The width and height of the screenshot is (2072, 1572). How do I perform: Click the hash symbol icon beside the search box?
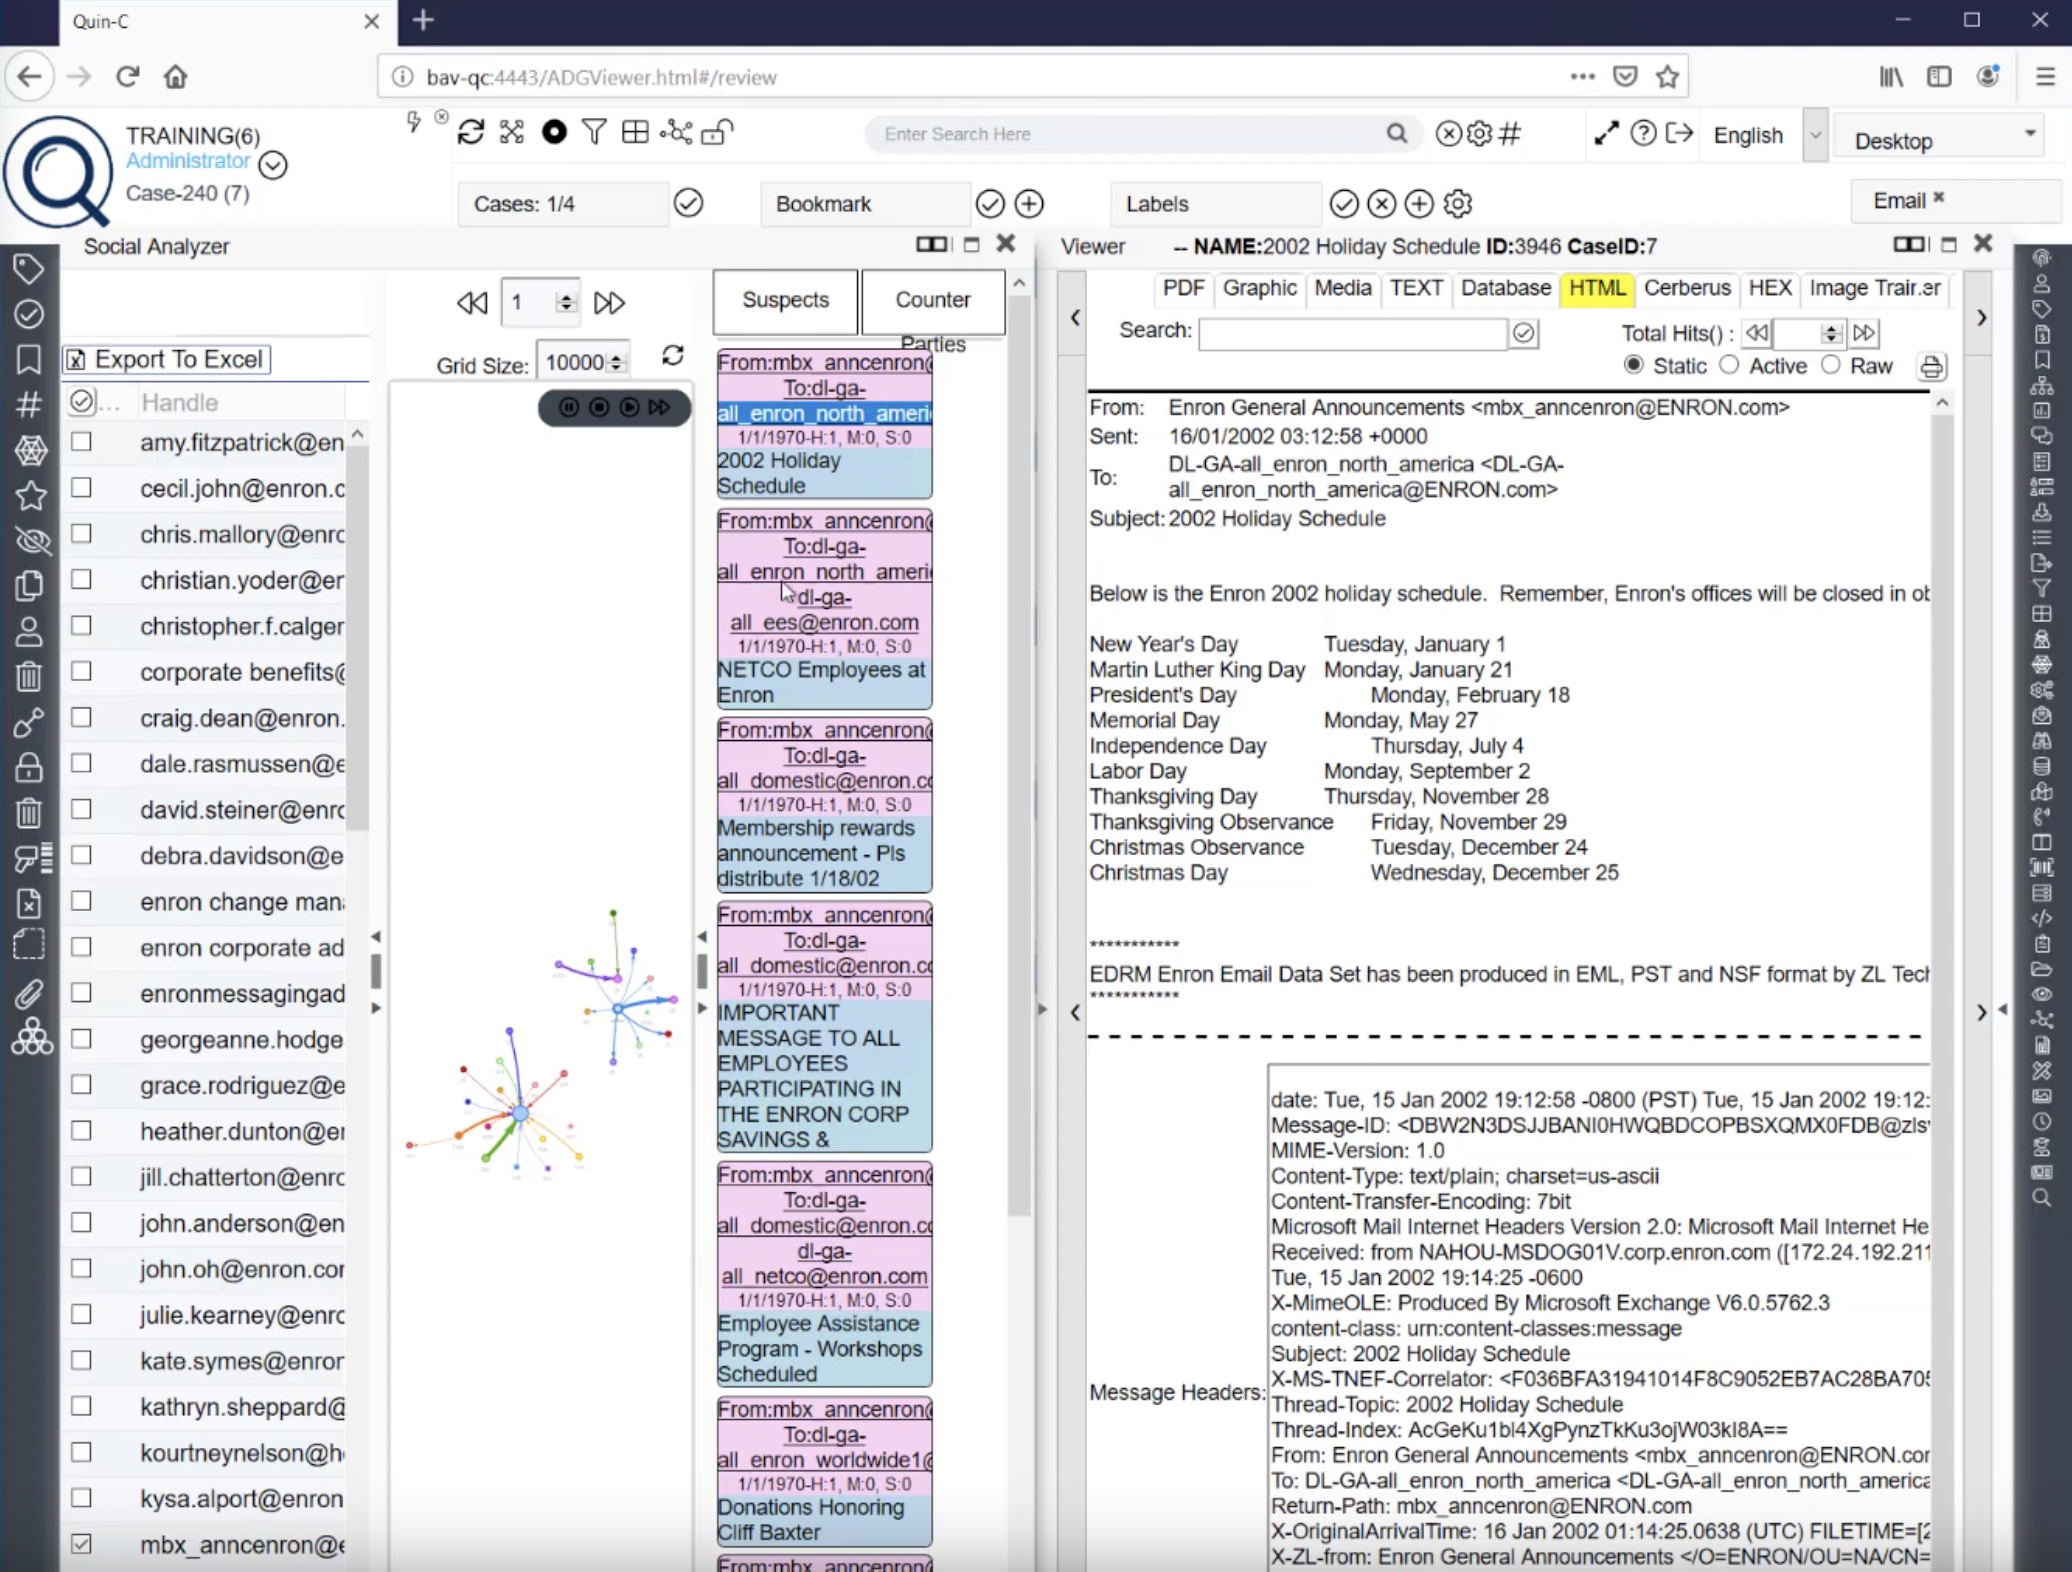pyautogui.click(x=1509, y=133)
